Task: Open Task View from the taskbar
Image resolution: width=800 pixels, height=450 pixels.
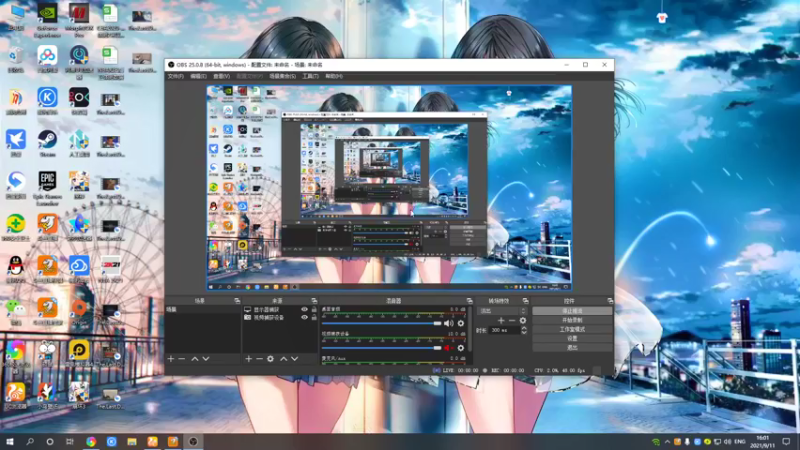Action: pyautogui.click(x=70, y=442)
